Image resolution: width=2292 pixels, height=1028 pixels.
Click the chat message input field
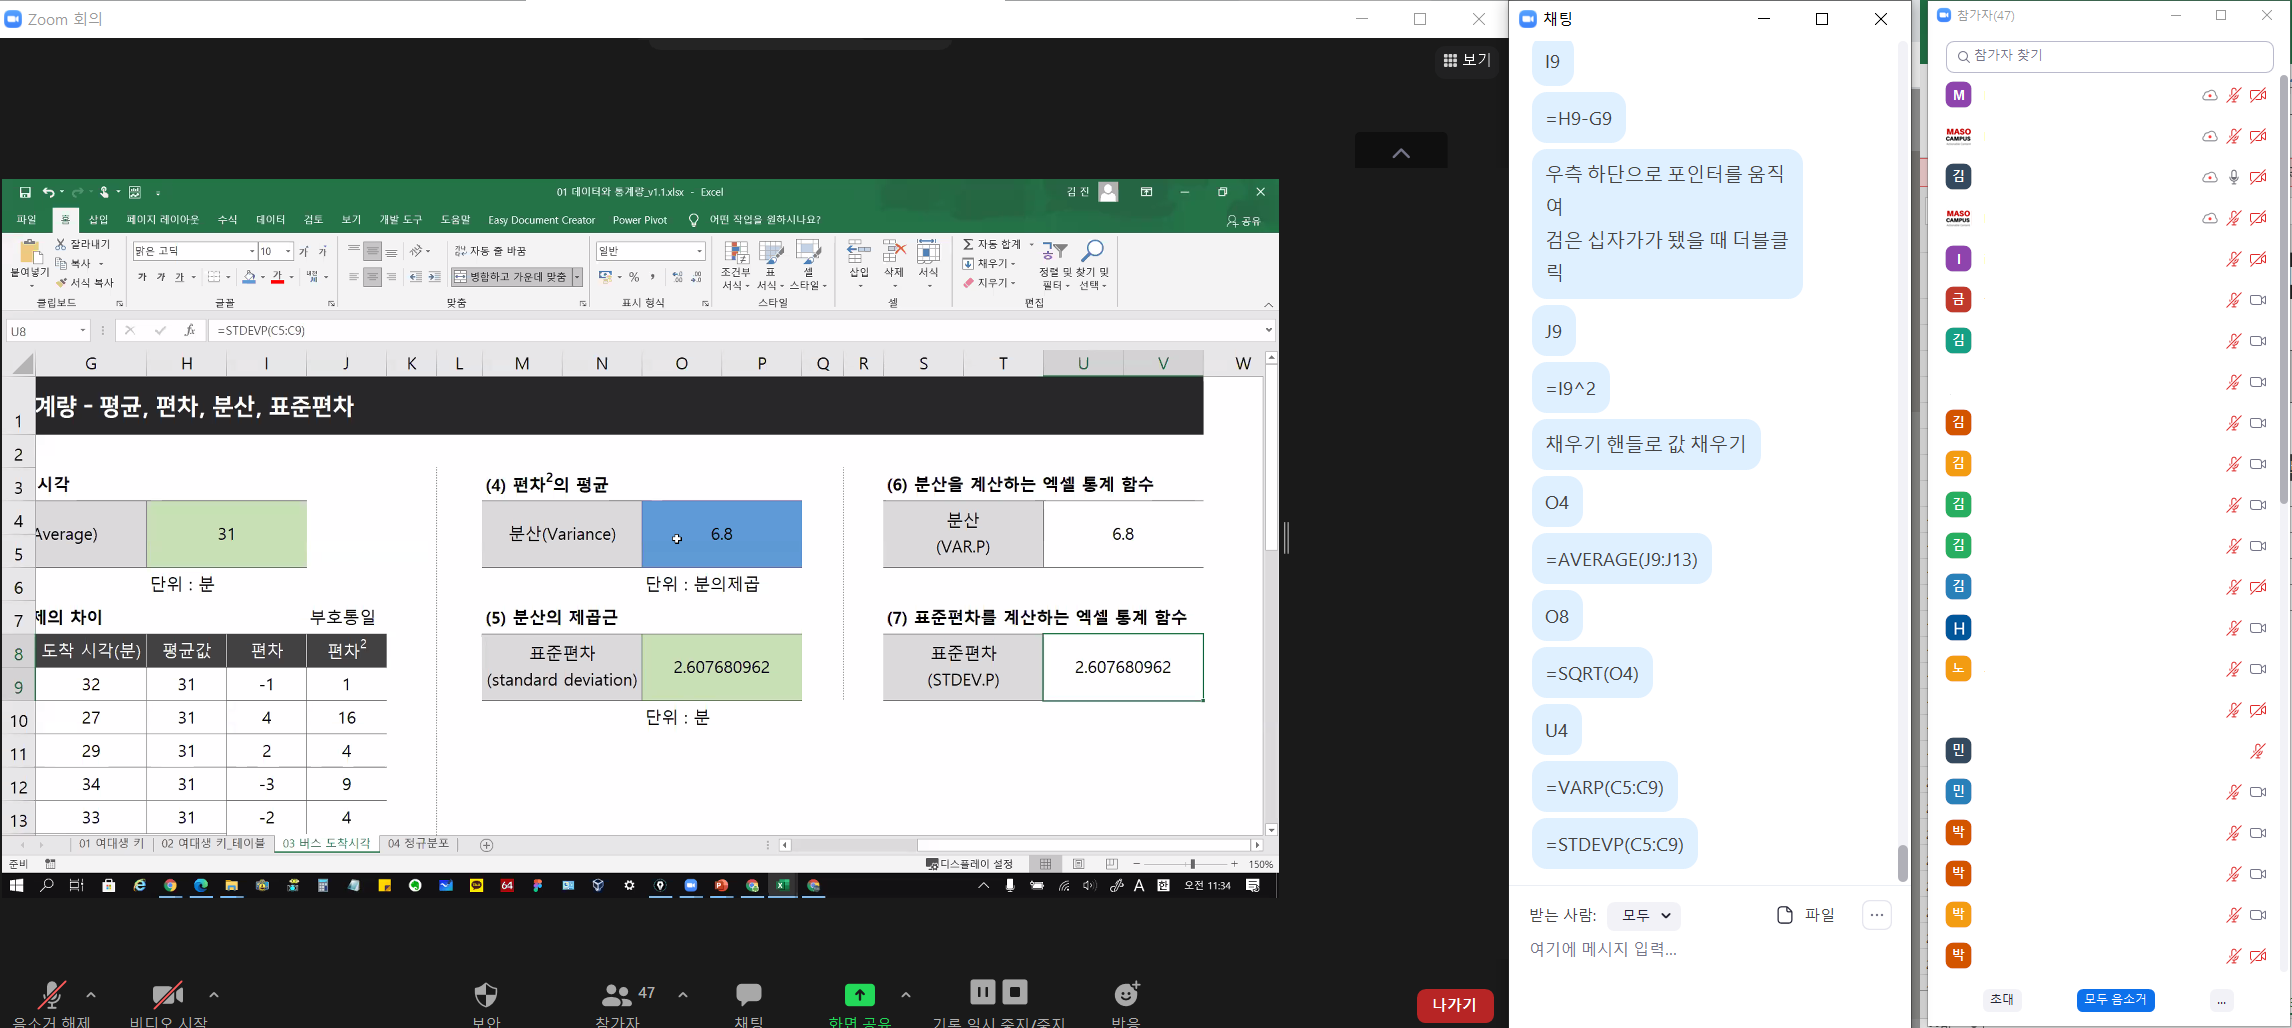point(1700,949)
